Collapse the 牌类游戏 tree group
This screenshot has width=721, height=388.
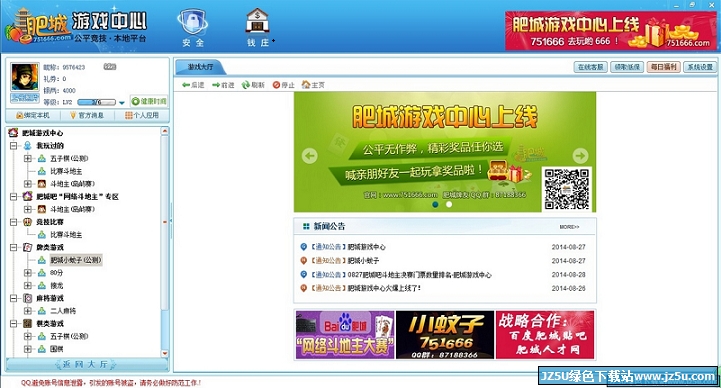click(13, 247)
